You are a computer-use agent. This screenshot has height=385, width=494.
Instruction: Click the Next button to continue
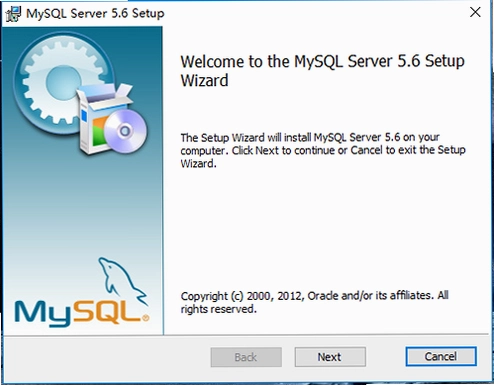(330, 357)
